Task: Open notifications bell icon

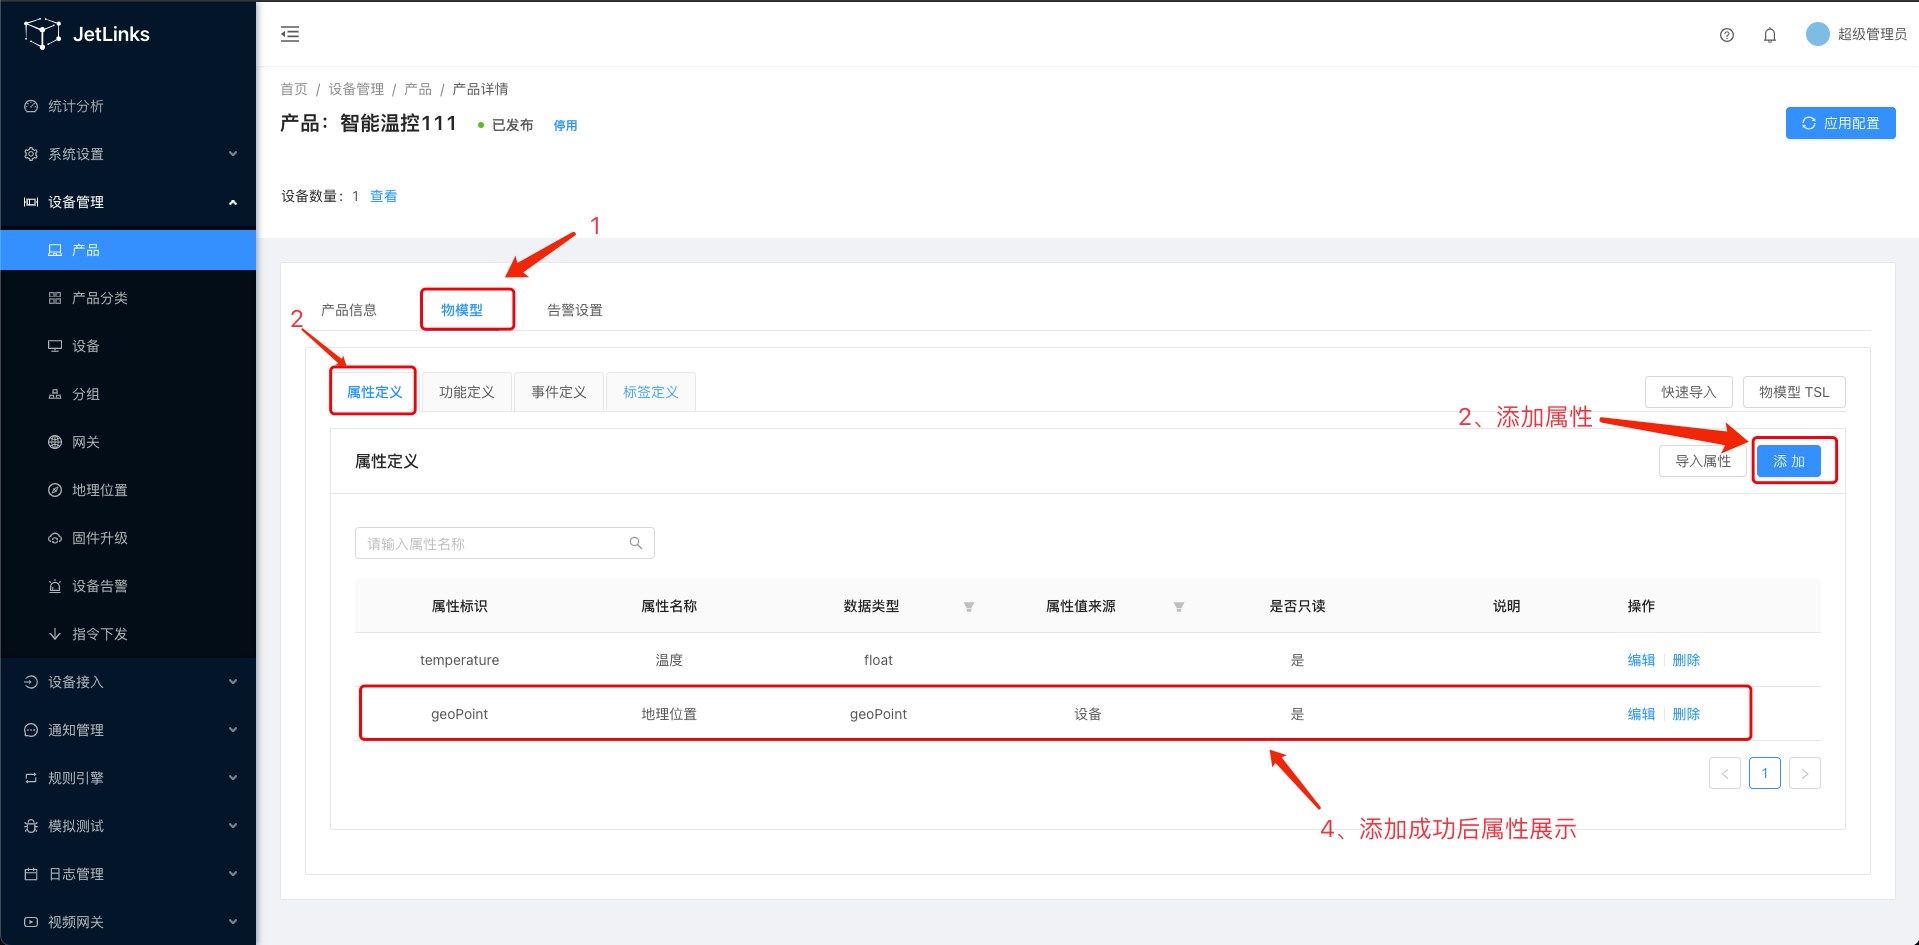Action: (1769, 35)
